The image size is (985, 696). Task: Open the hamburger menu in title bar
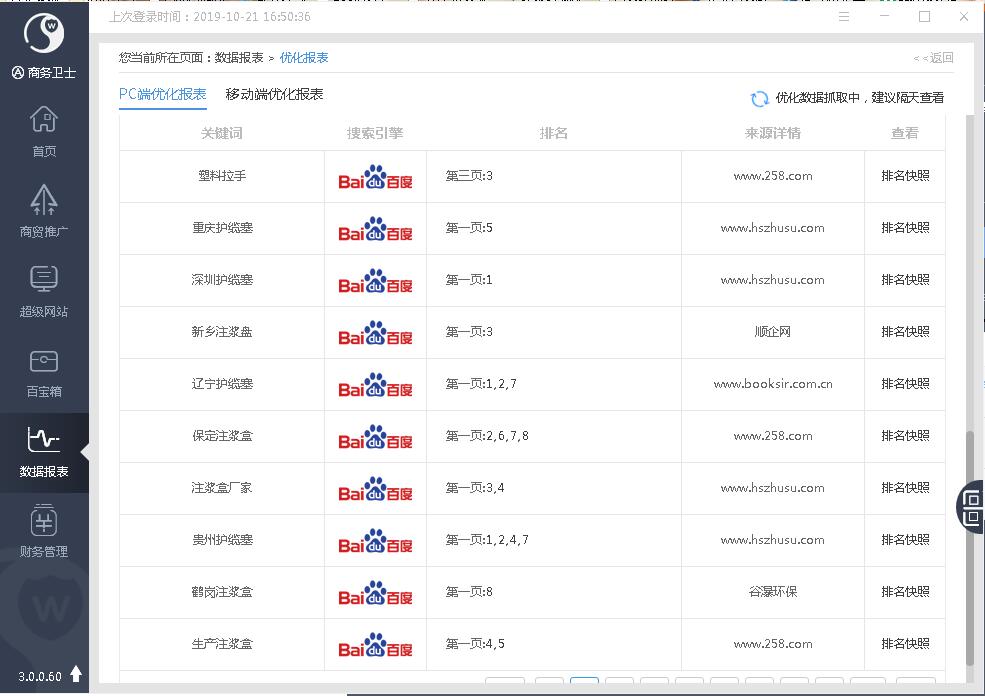click(845, 17)
